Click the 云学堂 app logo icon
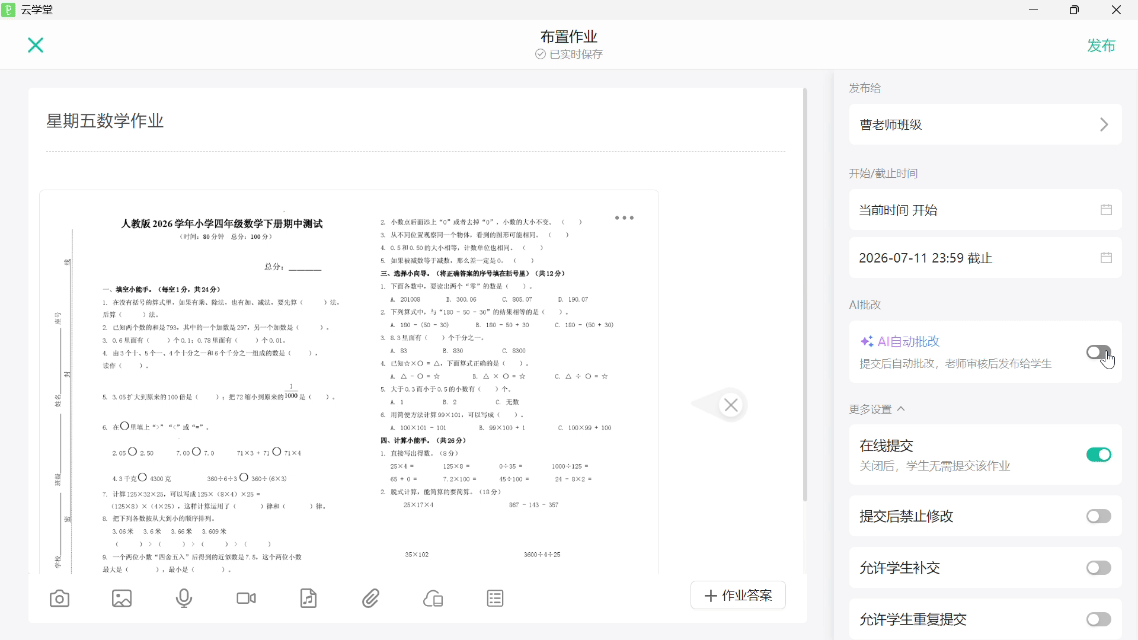This screenshot has height=640, width=1138. point(8,9)
